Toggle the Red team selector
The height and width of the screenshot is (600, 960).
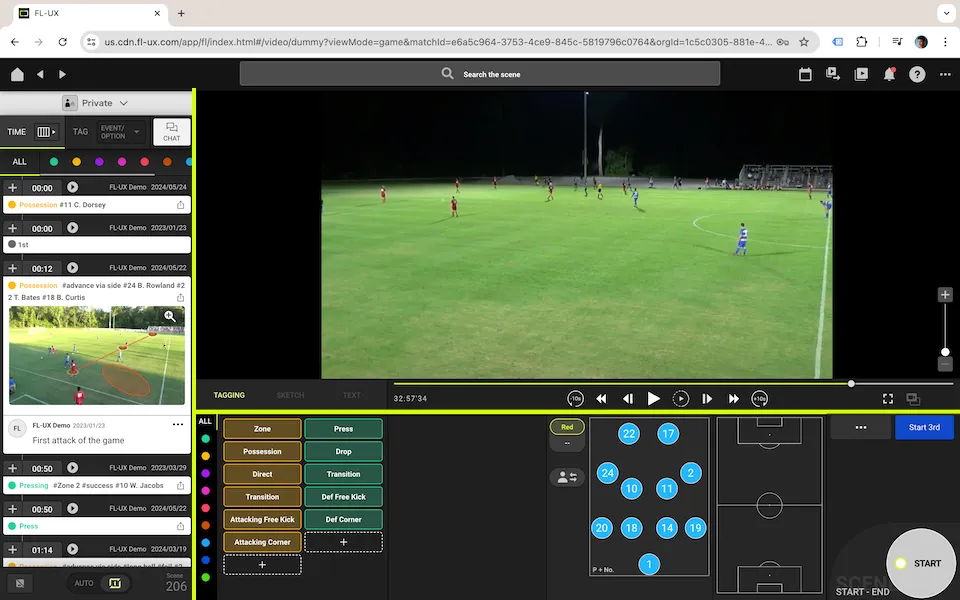coord(567,427)
